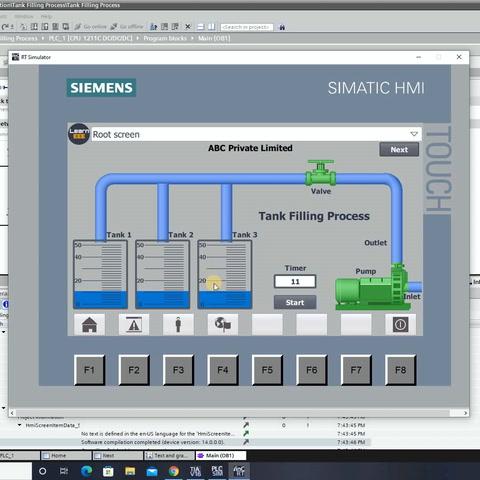Click the X cross toolbar icon

pyautogui.click(x=188, y=27)
